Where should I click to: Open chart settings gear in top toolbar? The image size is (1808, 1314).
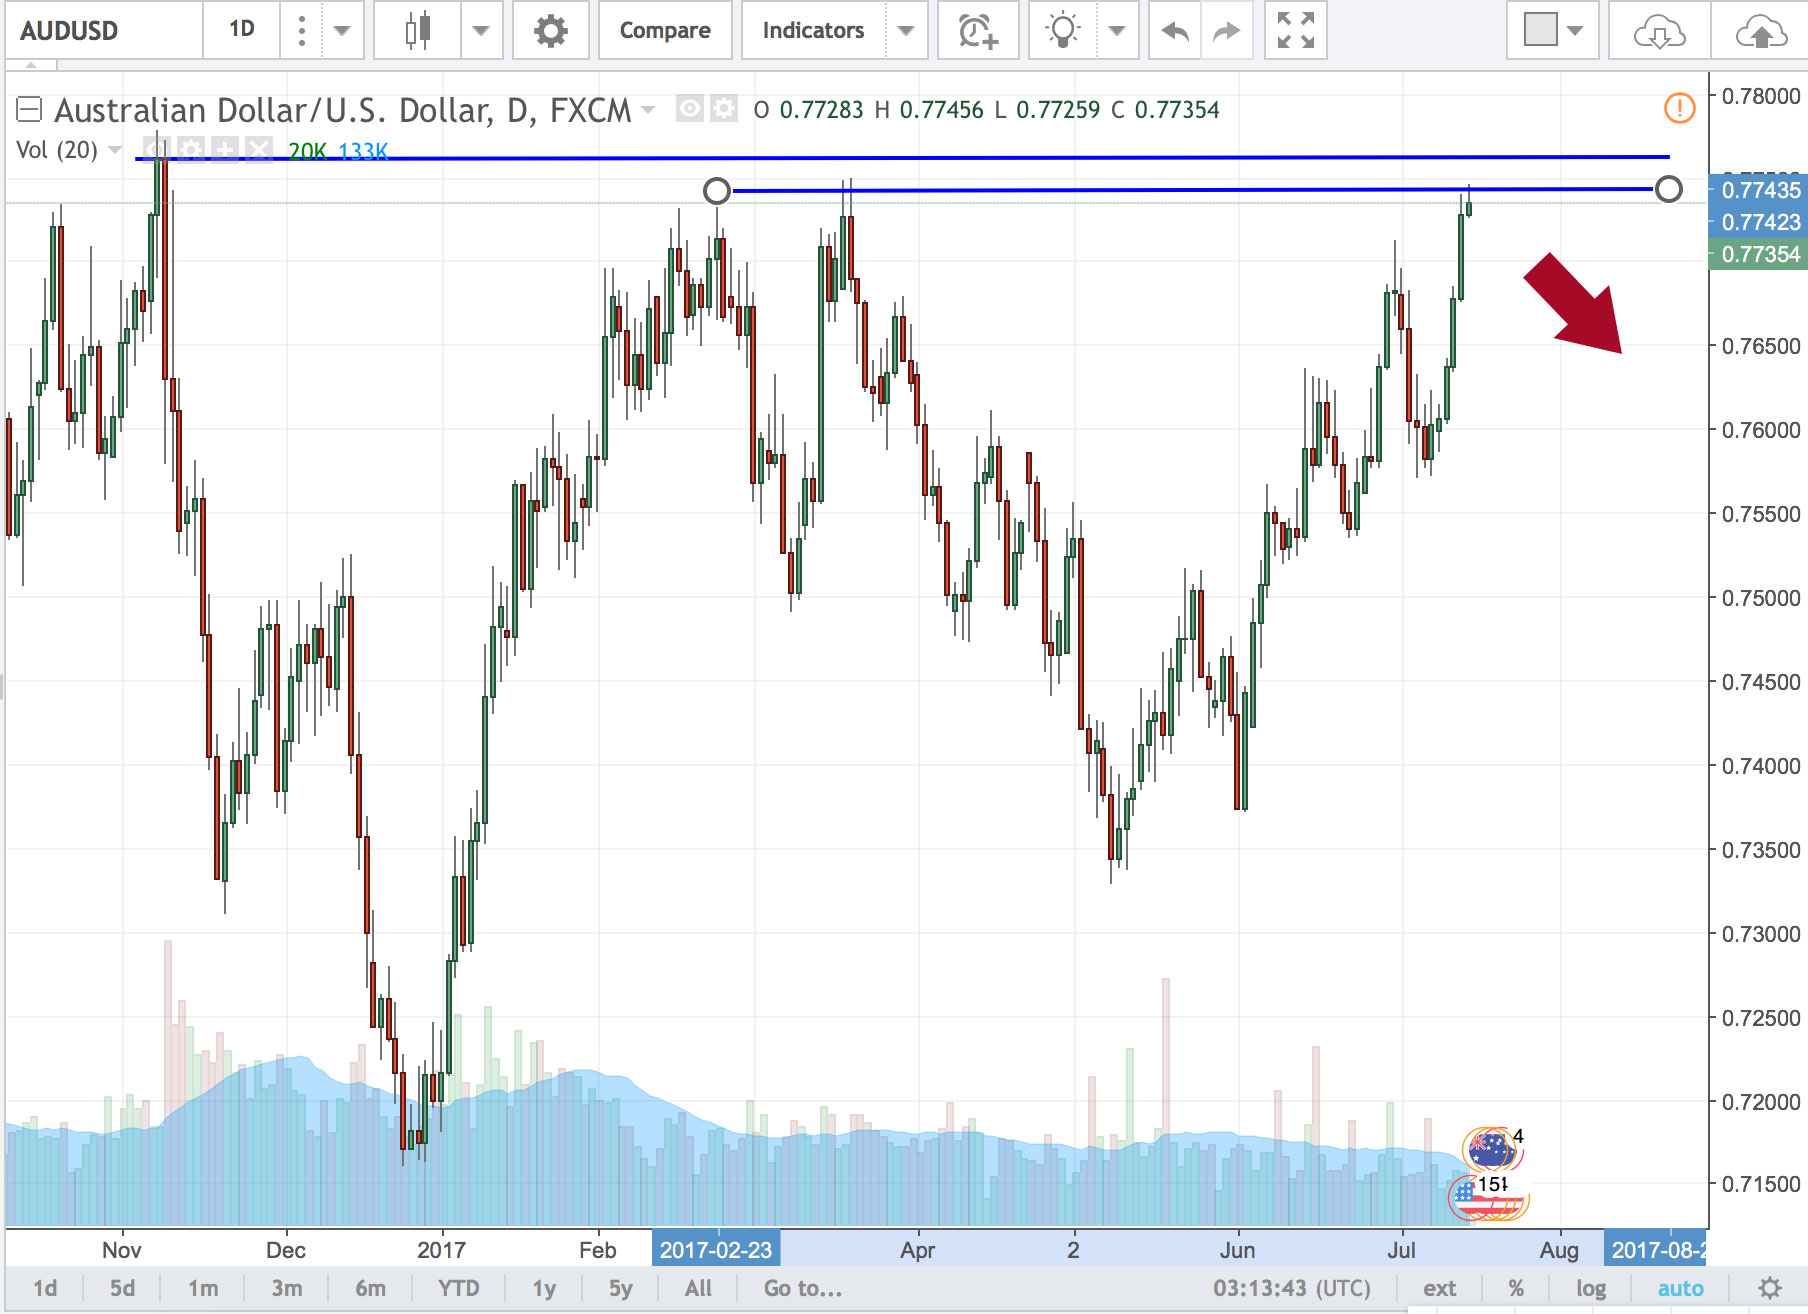(x=550, y=31)
